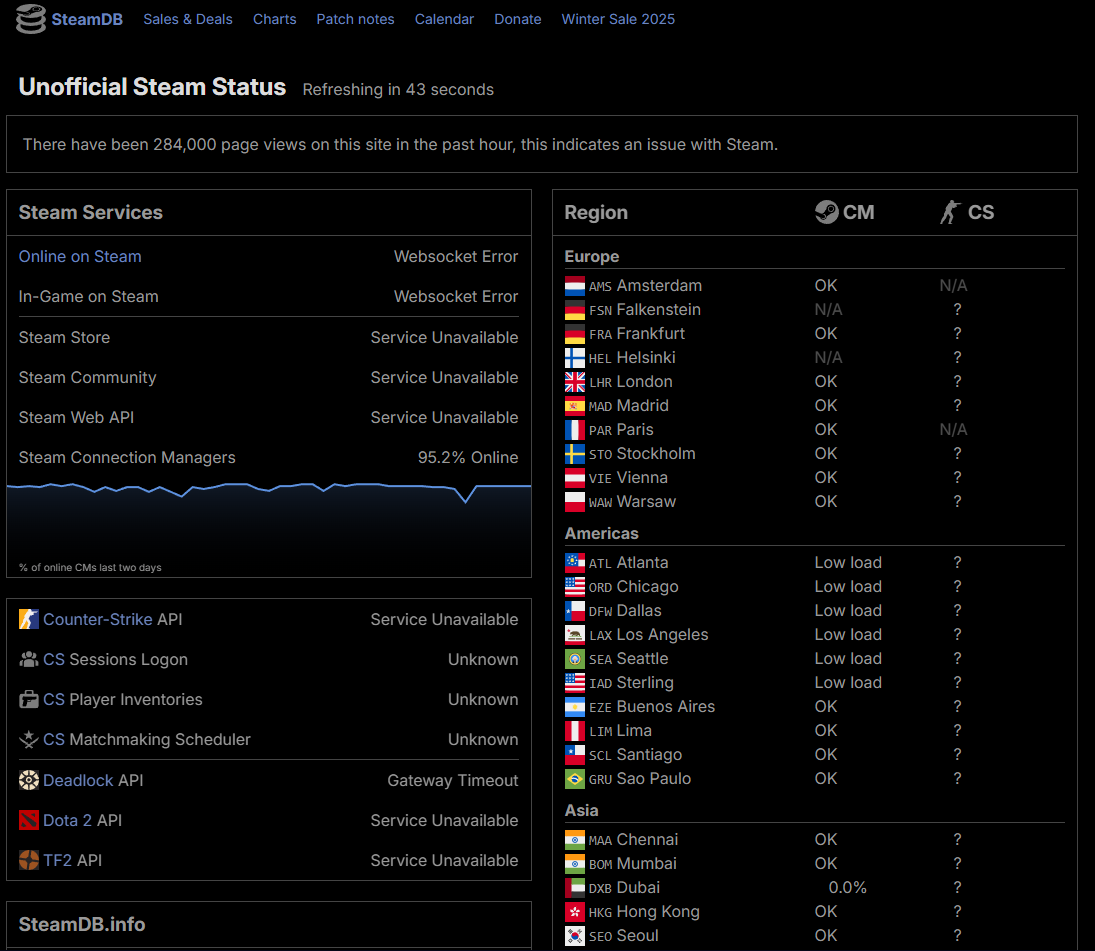Click the Warsaw region row name
Image resolution: width=1095 pixels, height=951 pixels.
pyautogui.click(x=647, y=501)
